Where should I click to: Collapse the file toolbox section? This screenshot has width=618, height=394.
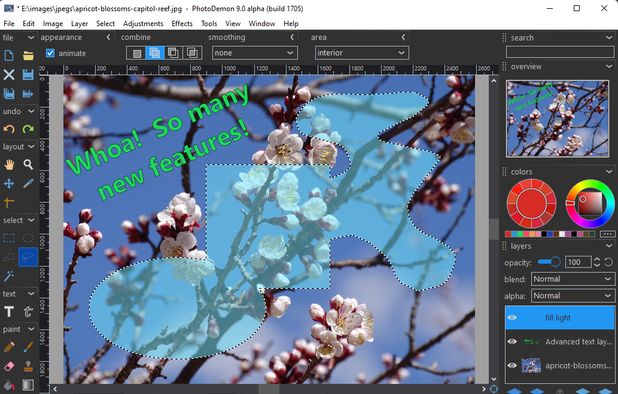pos(30,37)
